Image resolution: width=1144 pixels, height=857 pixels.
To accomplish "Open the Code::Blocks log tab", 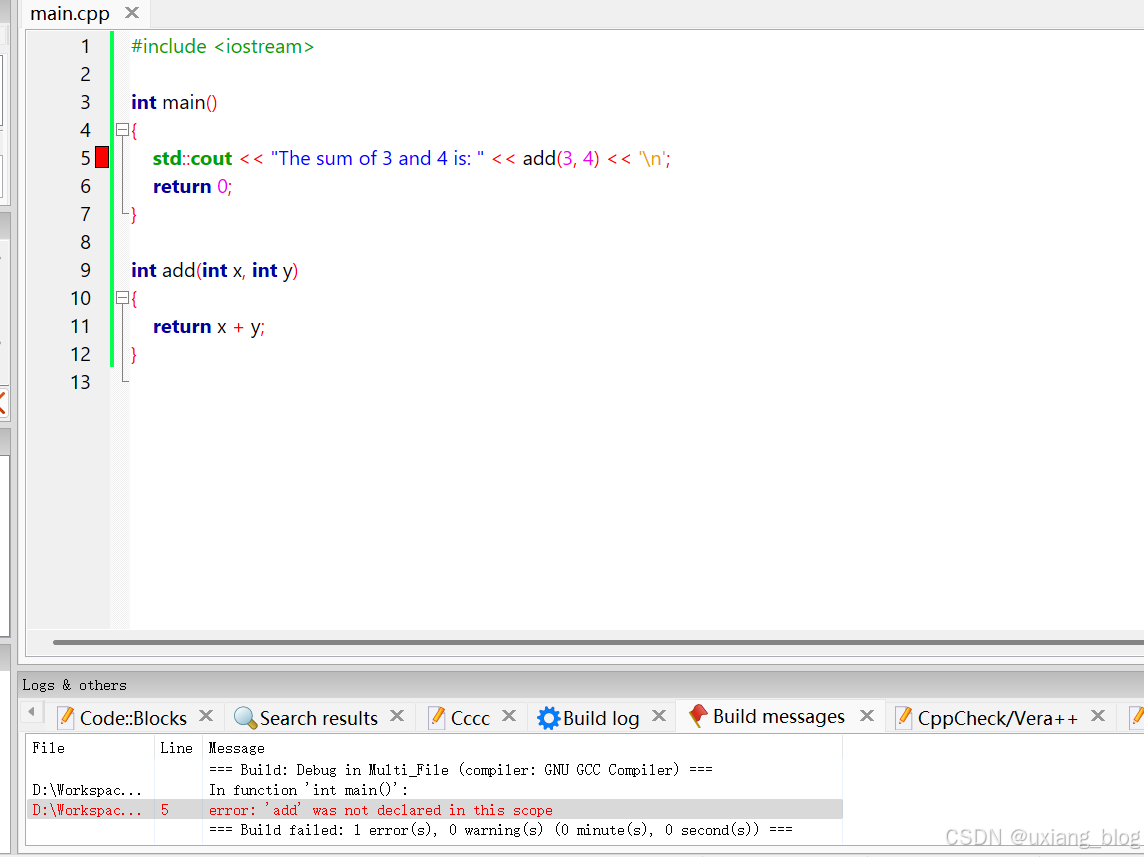I will pos(134,718).
